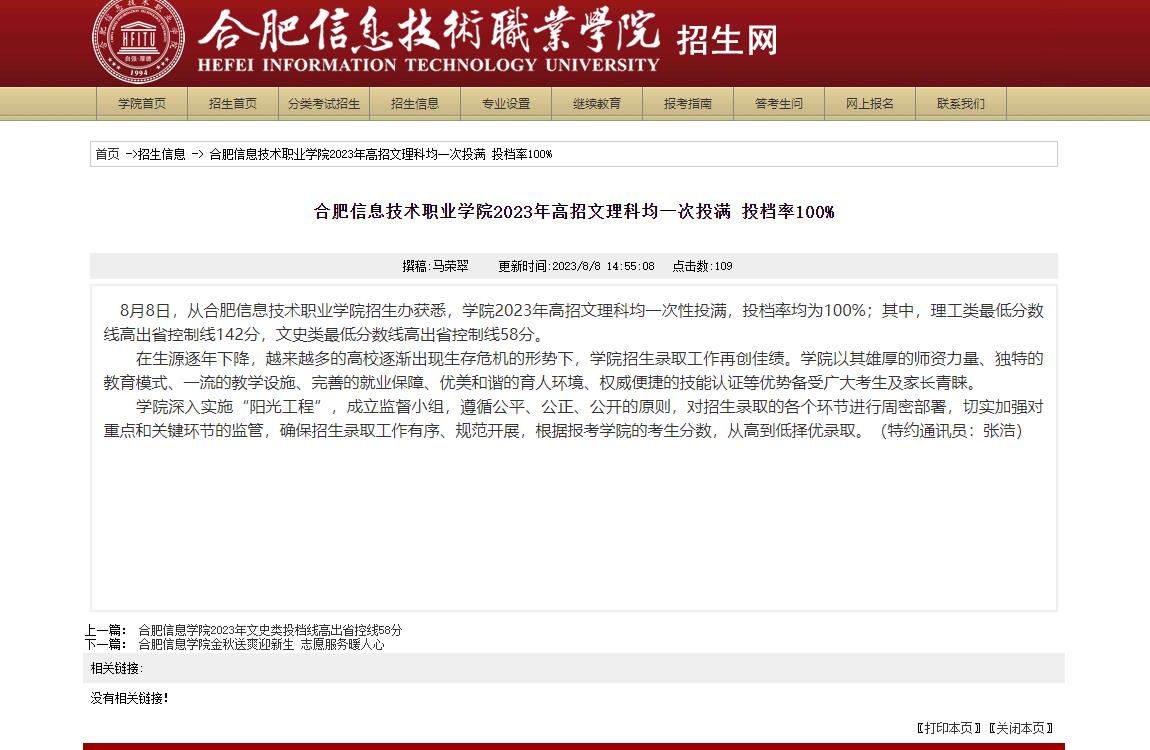Screen dimensions: 1150x750
Task: Select 报考指南 in navigation bar
Action: (688, 103)
